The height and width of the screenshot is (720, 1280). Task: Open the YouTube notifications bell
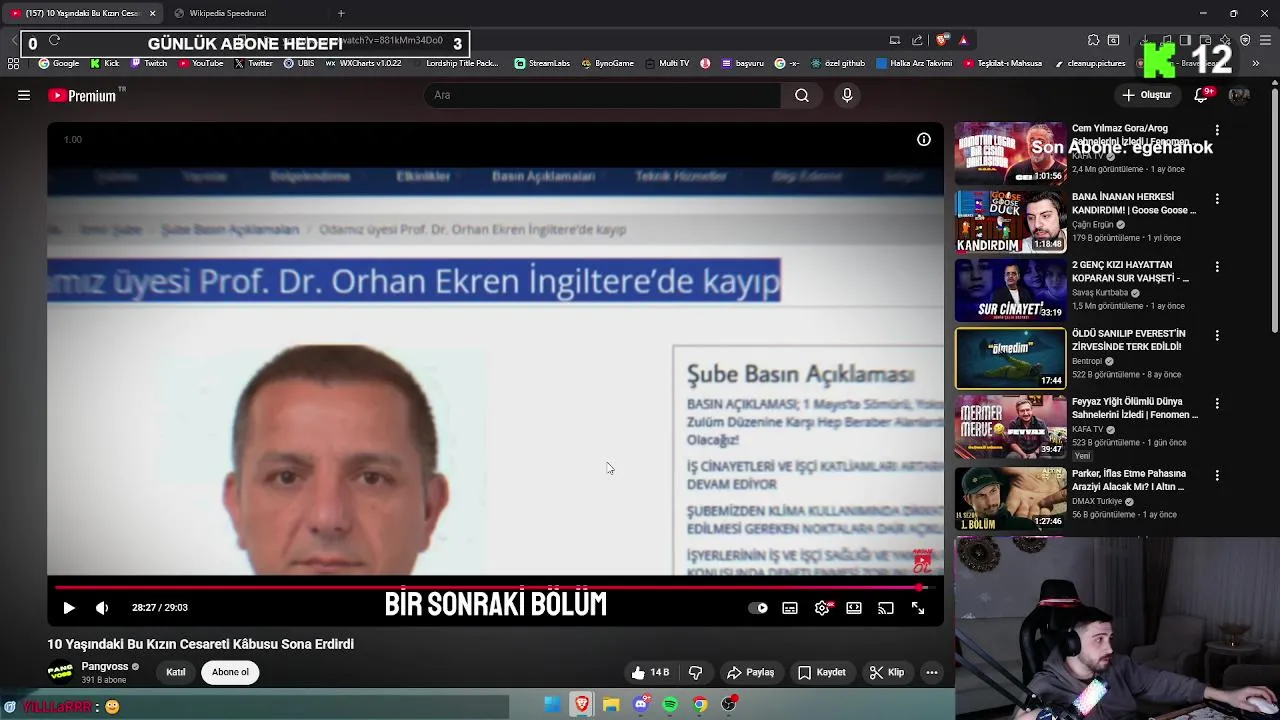pyautogui.click(x=1203, y=95)
